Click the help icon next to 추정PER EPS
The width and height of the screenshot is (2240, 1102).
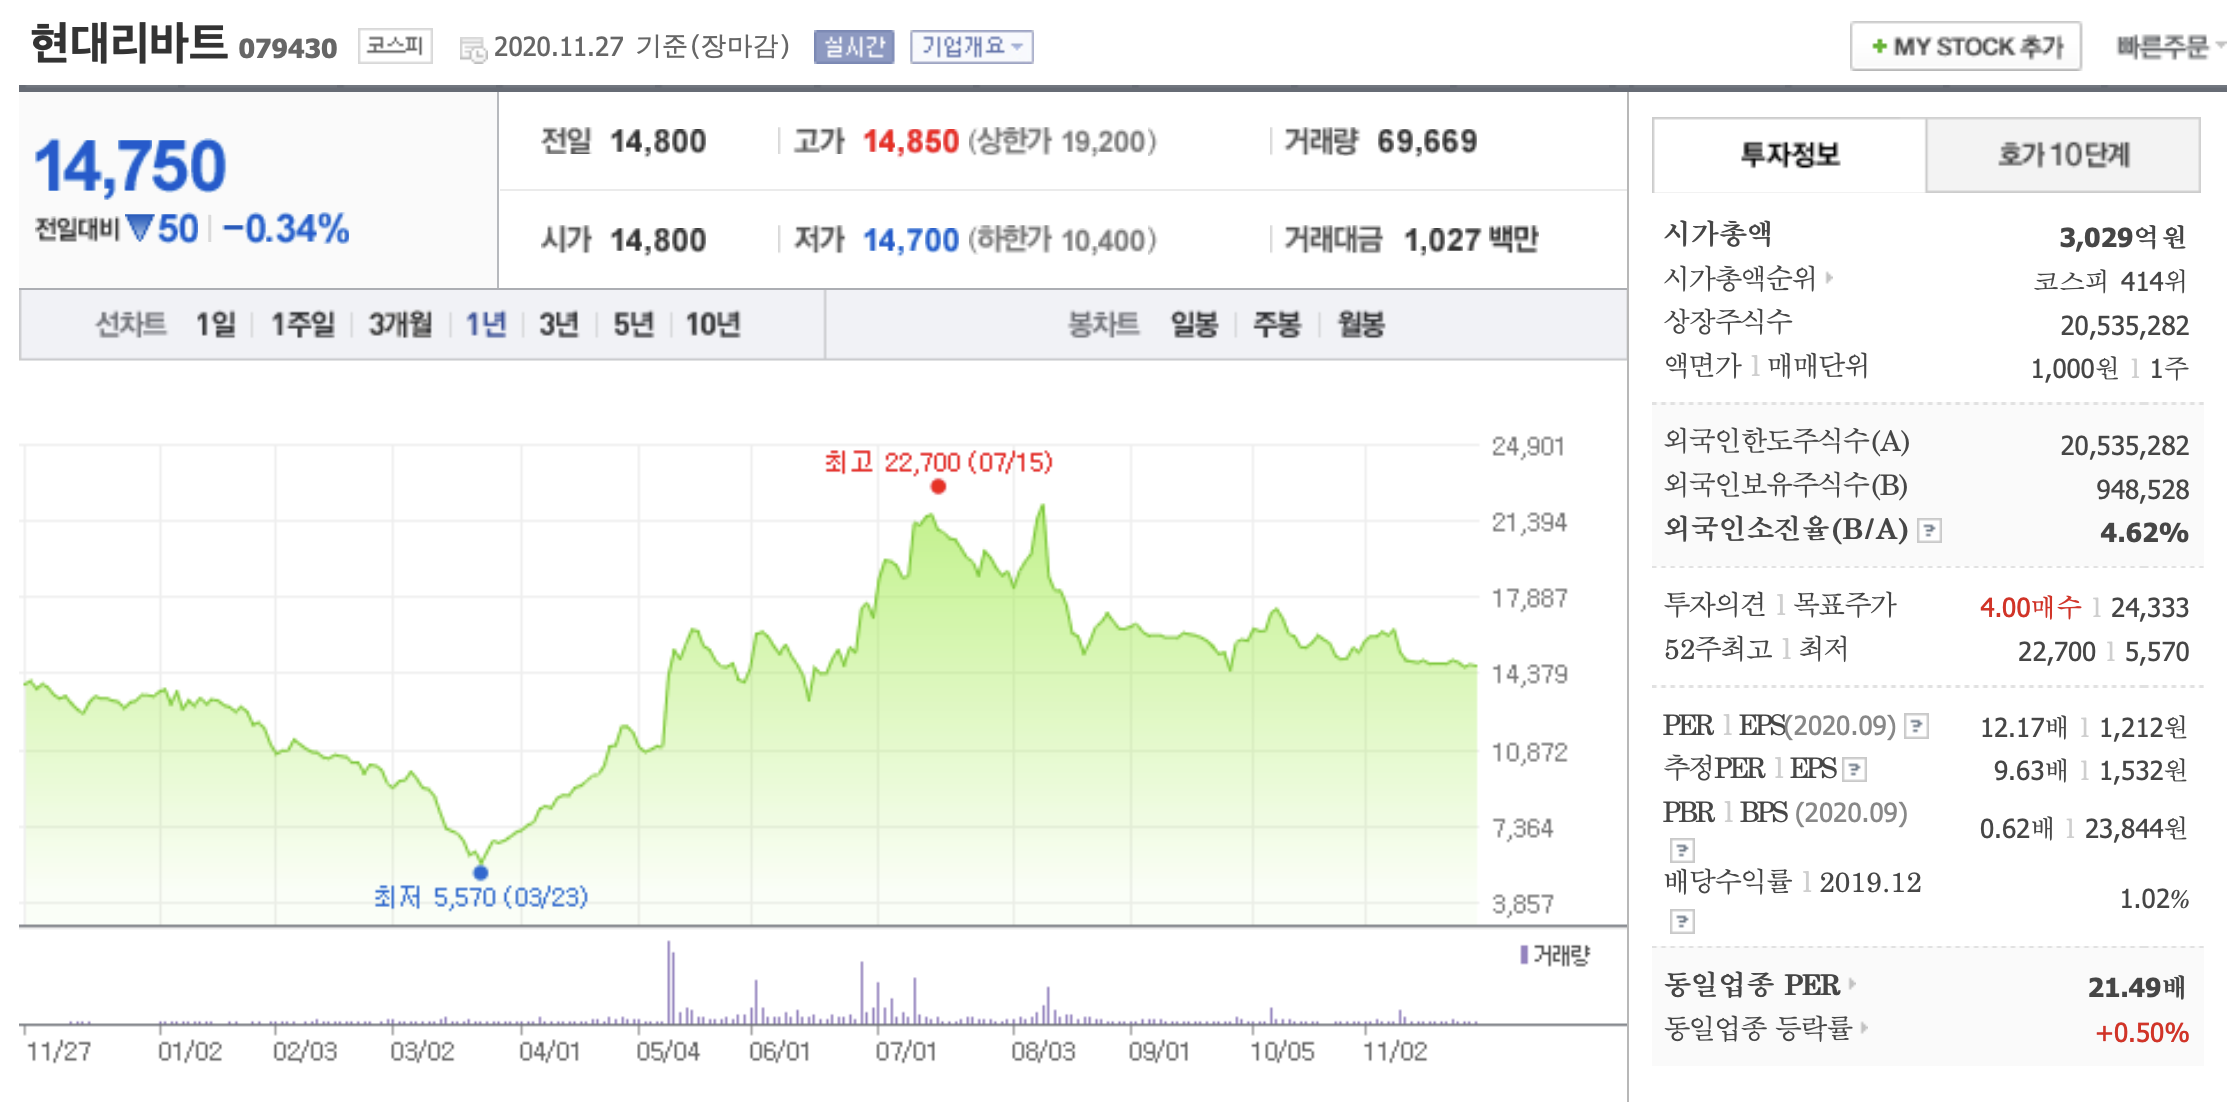(x=1855, y=769)
